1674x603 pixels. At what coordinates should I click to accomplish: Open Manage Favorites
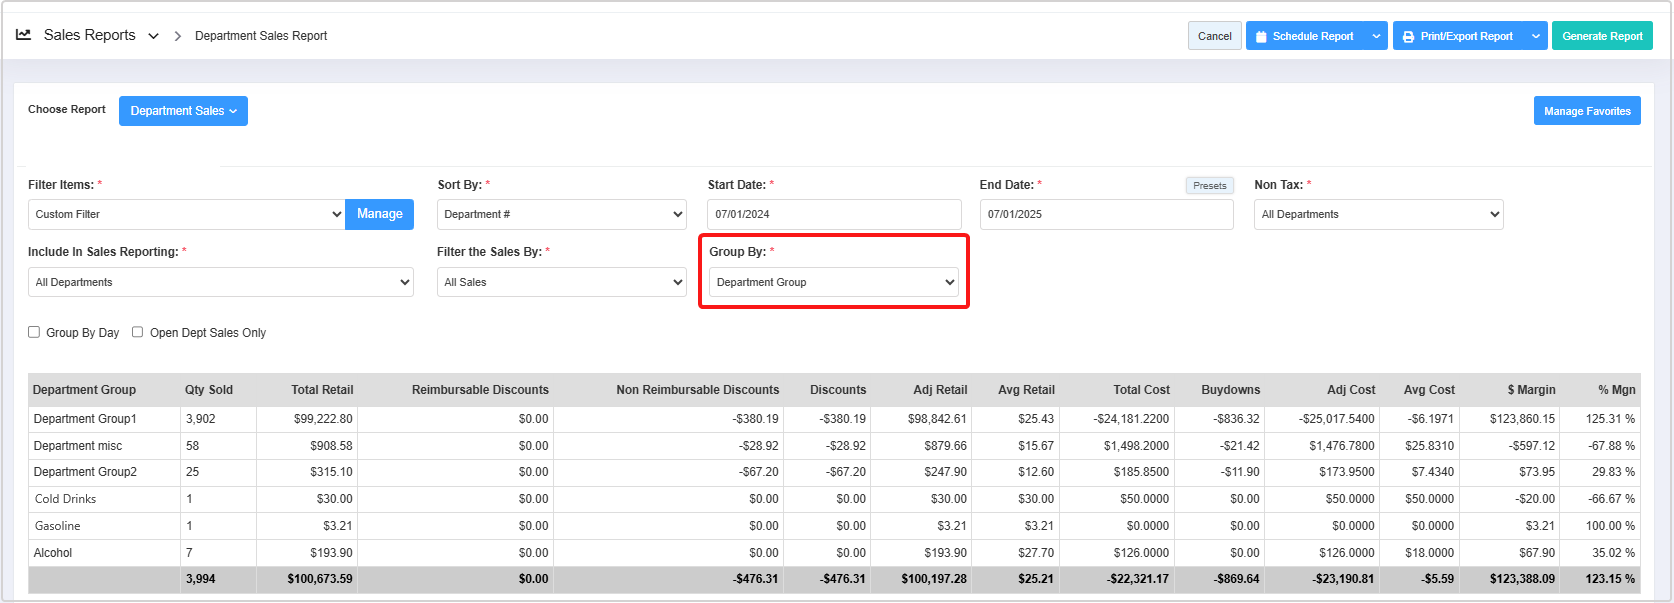tap(1586, 111)
